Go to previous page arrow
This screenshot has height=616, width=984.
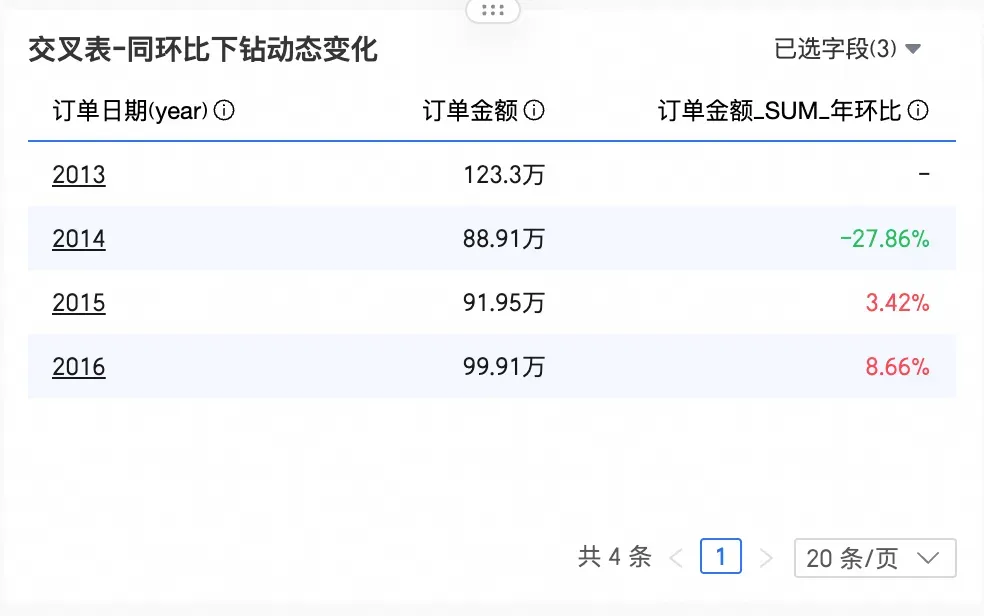point(676,558)
